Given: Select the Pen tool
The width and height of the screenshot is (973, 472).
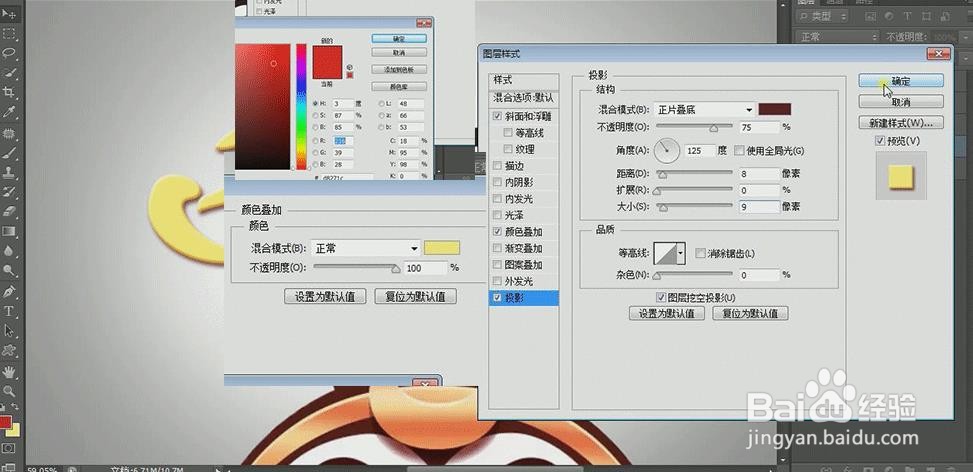Looking at the screenshot, I should pyautogui.click(x=9, y=291).
